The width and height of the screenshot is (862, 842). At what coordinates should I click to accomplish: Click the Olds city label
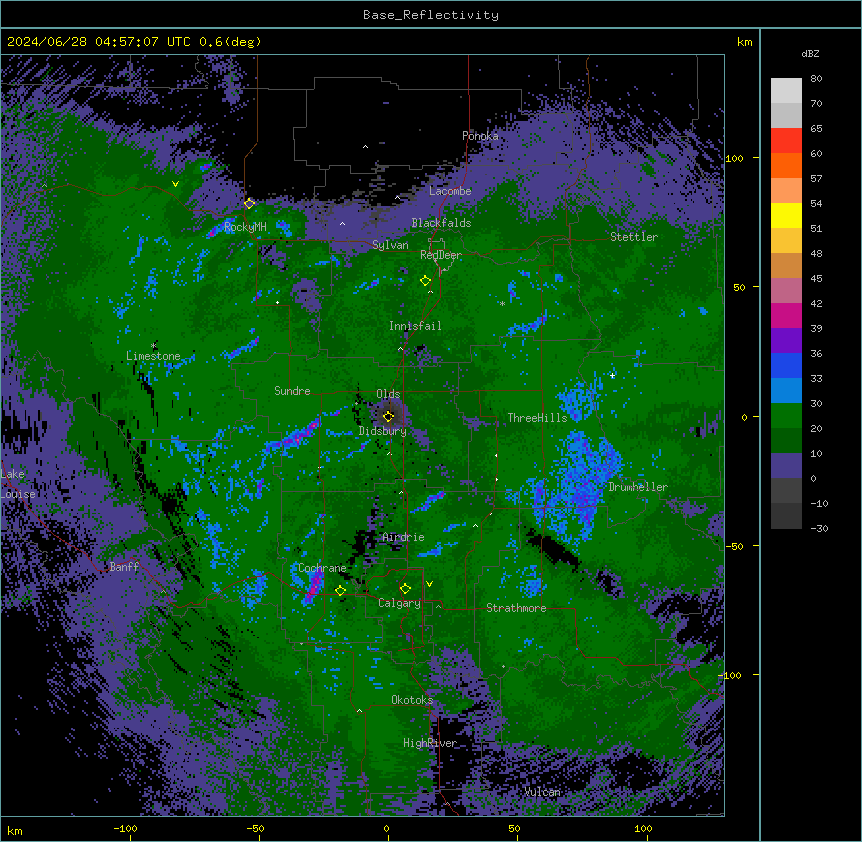pyautogui.click(x=388, y=394)
